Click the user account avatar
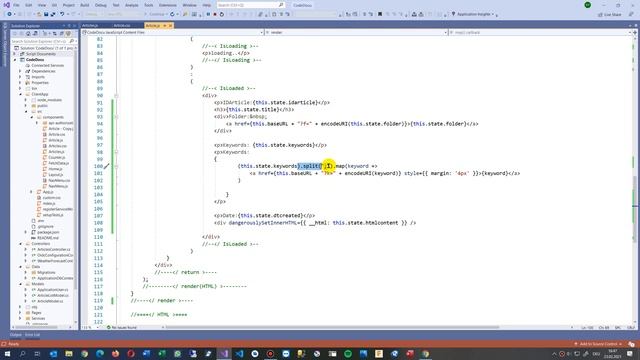640x360 pixels. tap(587, 5)
